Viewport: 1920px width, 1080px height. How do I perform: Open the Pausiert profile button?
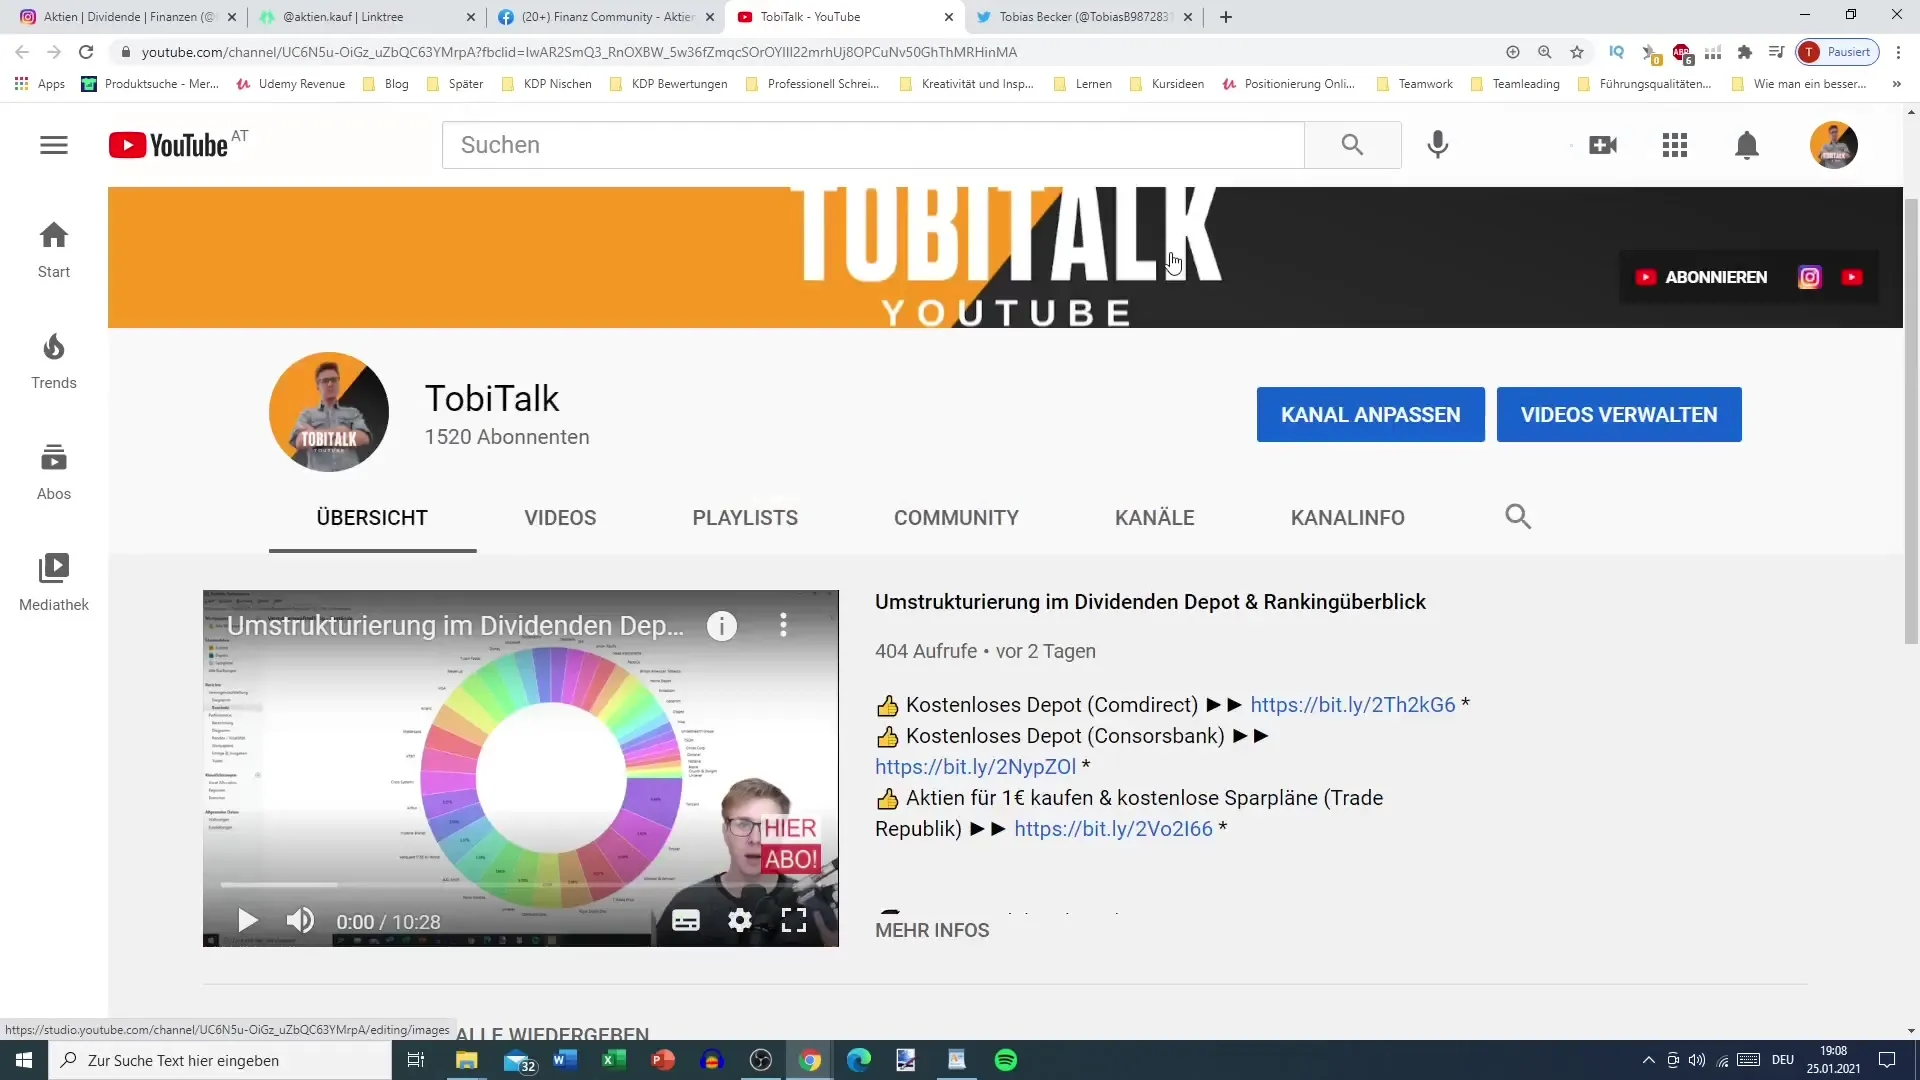click(1838, 52)
